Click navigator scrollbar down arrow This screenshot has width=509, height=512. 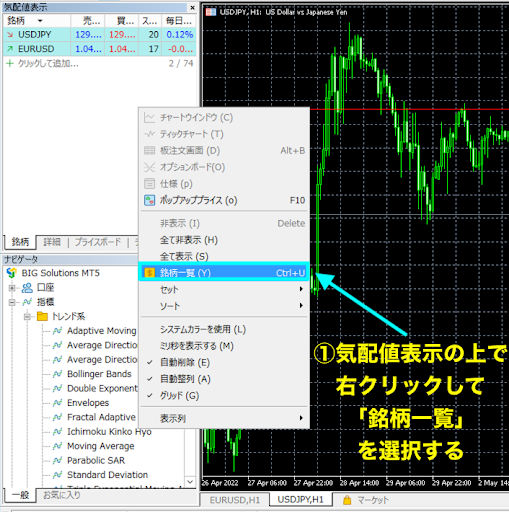click(190, 482)
